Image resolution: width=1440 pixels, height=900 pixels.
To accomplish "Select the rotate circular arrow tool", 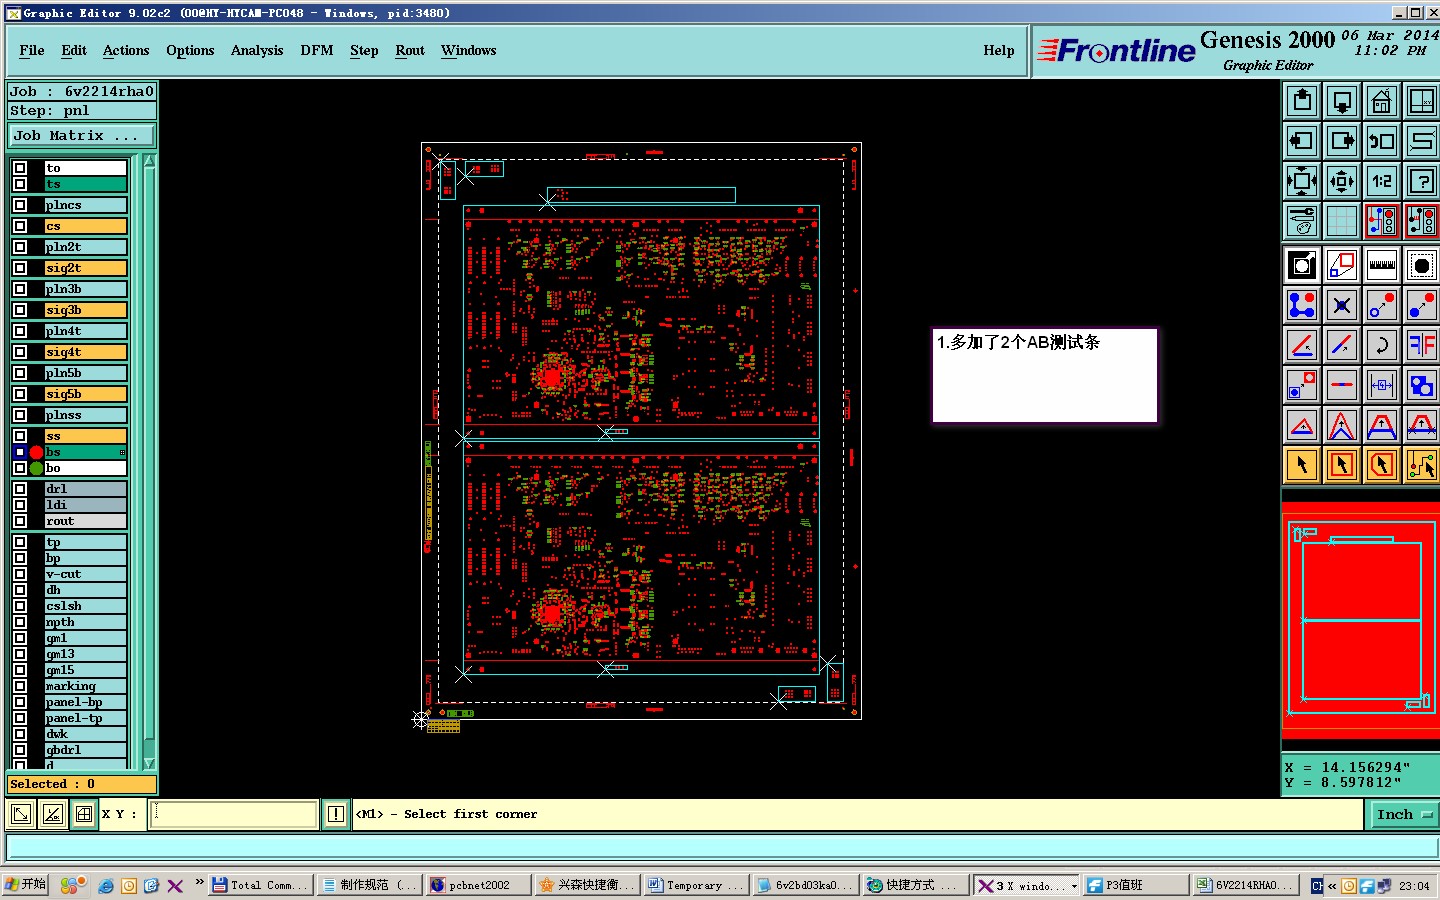I will [x=1382, y=345].
